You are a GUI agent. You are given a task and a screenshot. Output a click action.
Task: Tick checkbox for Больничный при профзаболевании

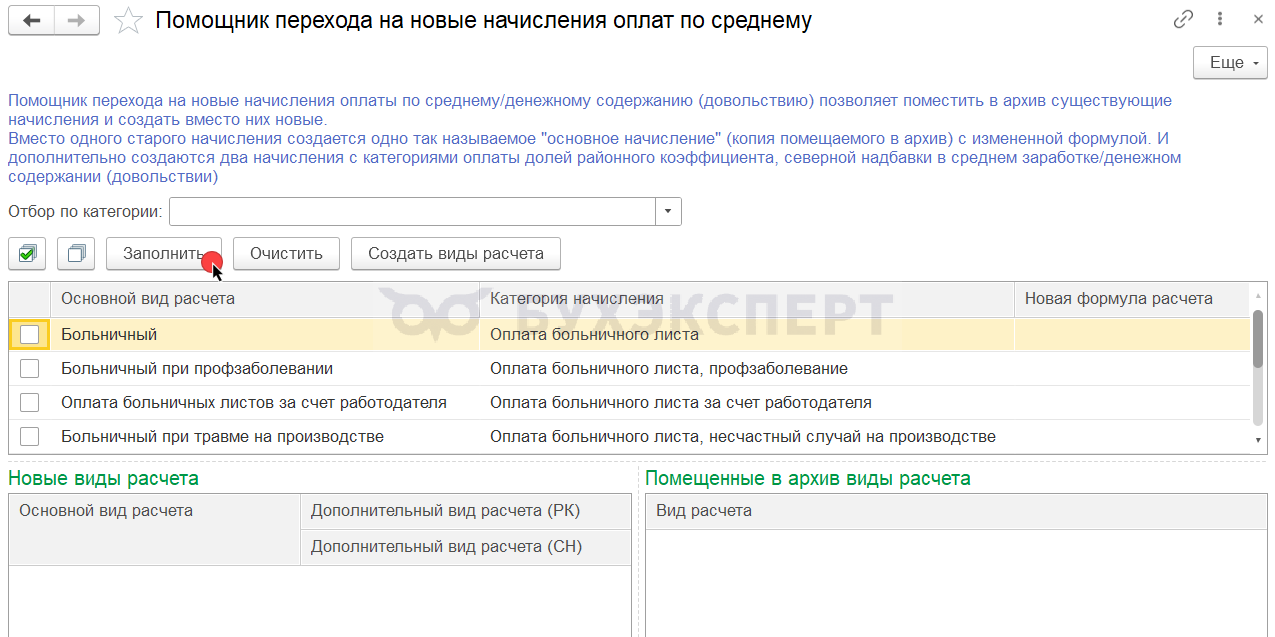click(x=30, y=369)
